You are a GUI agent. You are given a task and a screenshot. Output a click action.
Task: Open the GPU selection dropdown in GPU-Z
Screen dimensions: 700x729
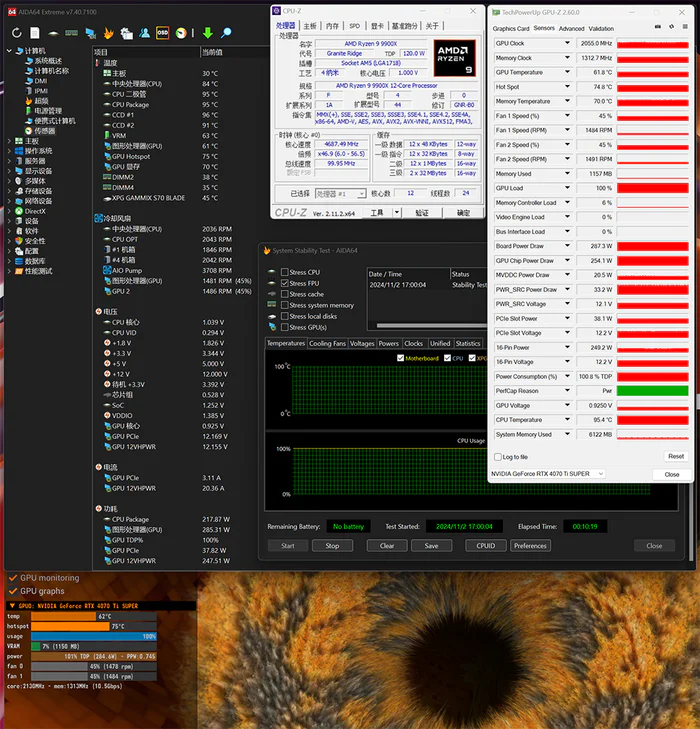547,474
